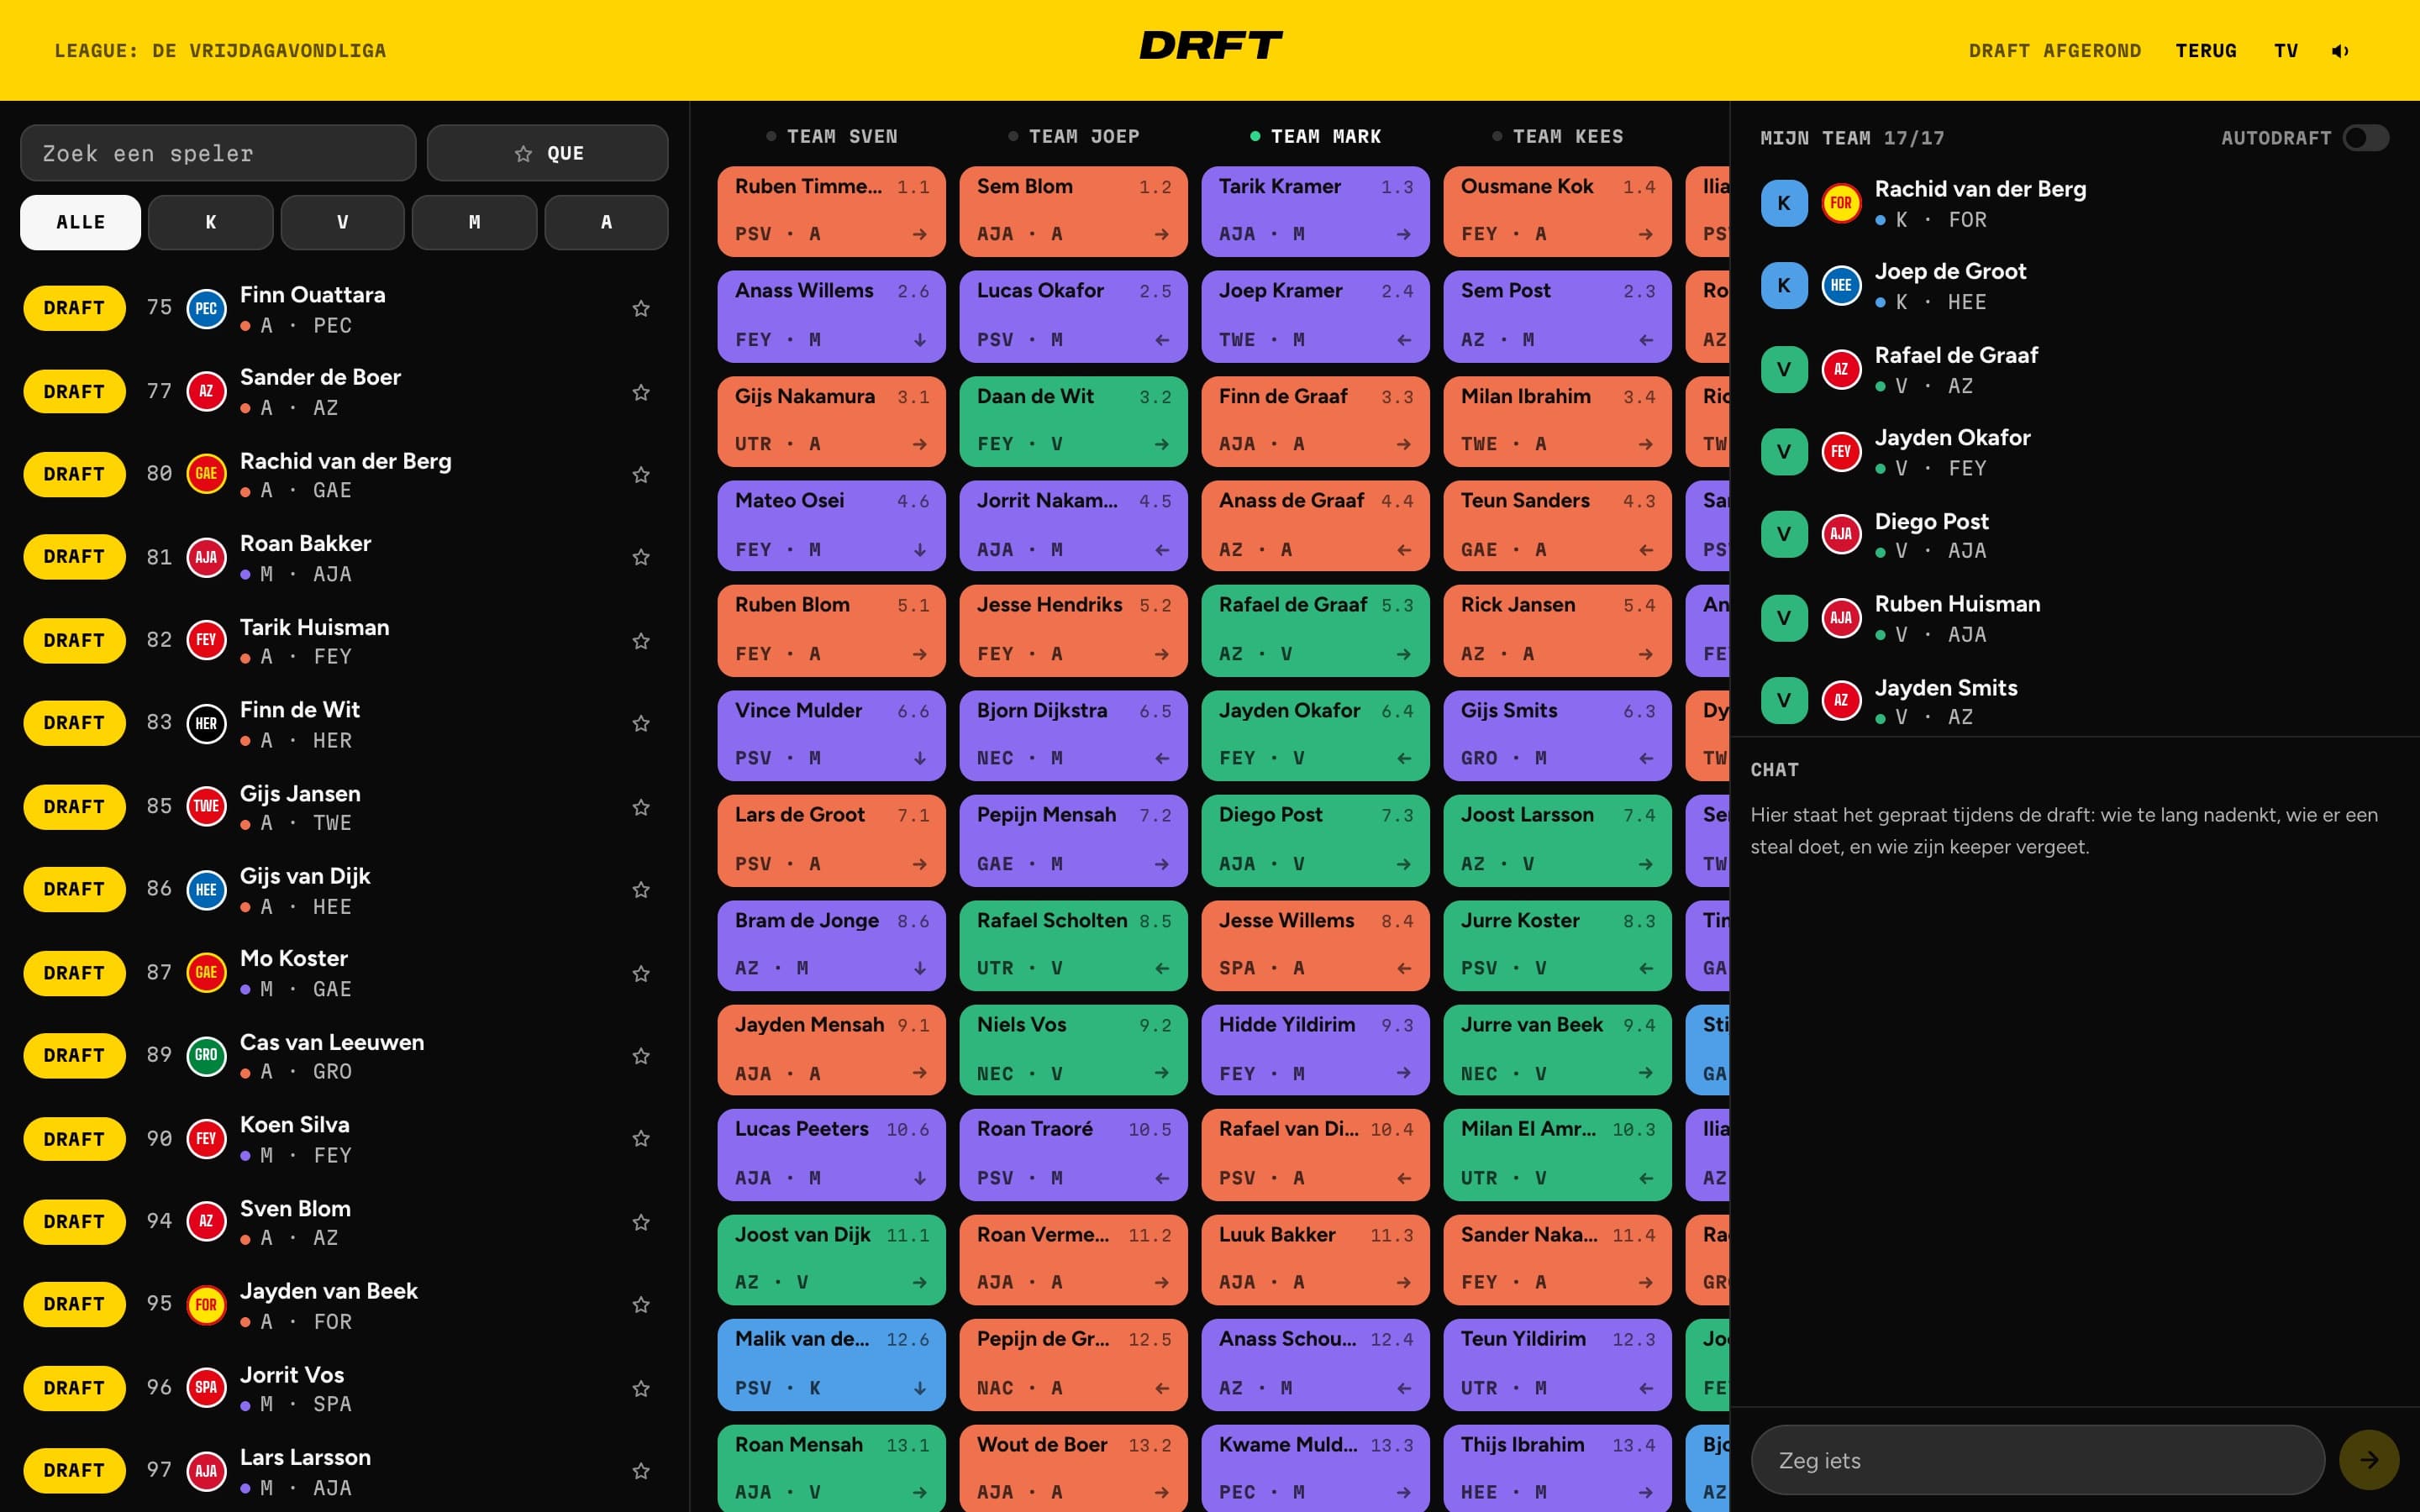2420x1512 pixels.
Task: Draft Gijs van Dijk
Action: tap(74, 889)
